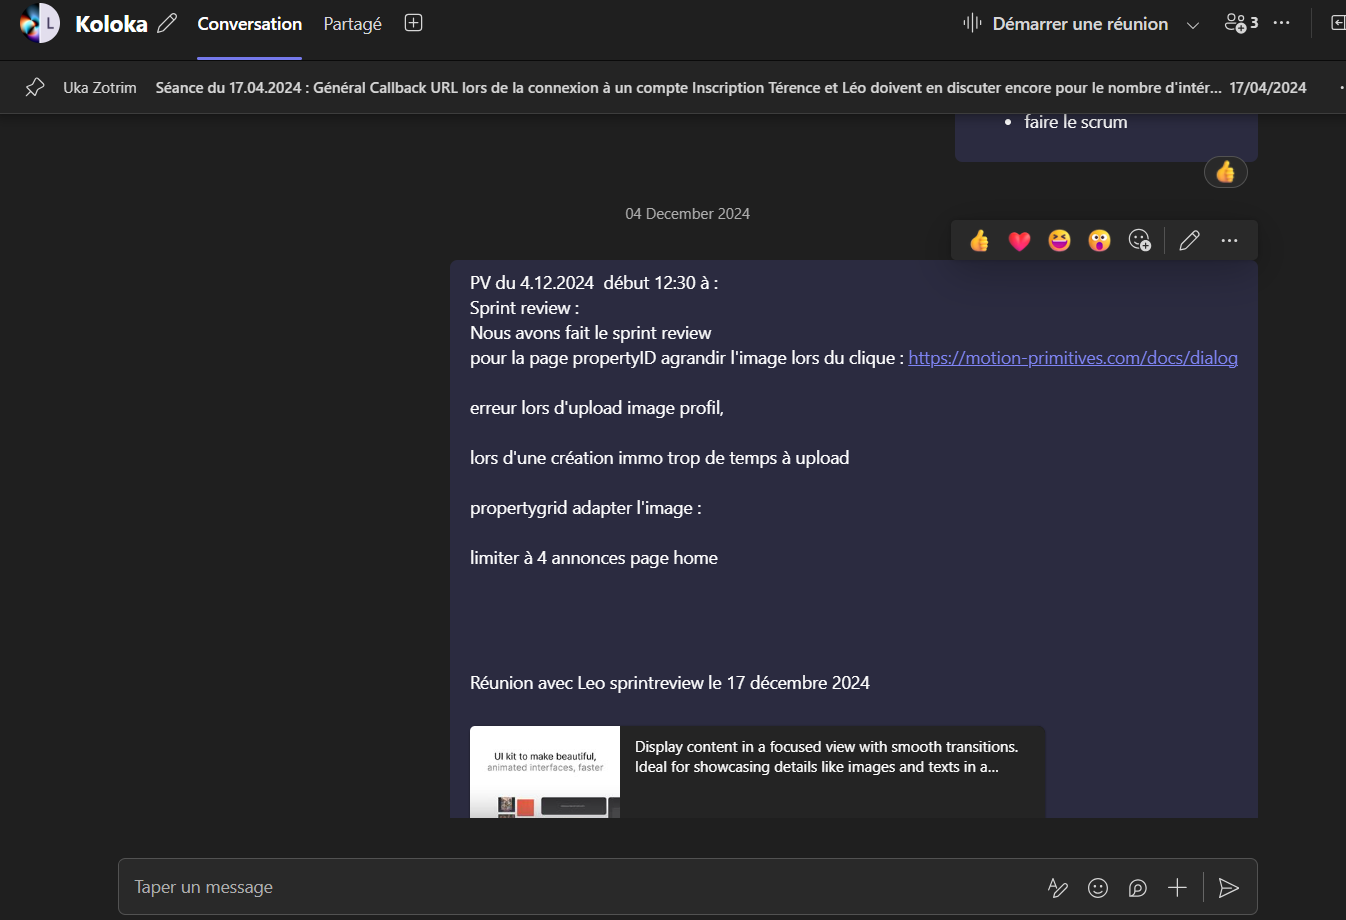React with red heart emoji
The image size is (1346, 920).
tap(1019, 240)
